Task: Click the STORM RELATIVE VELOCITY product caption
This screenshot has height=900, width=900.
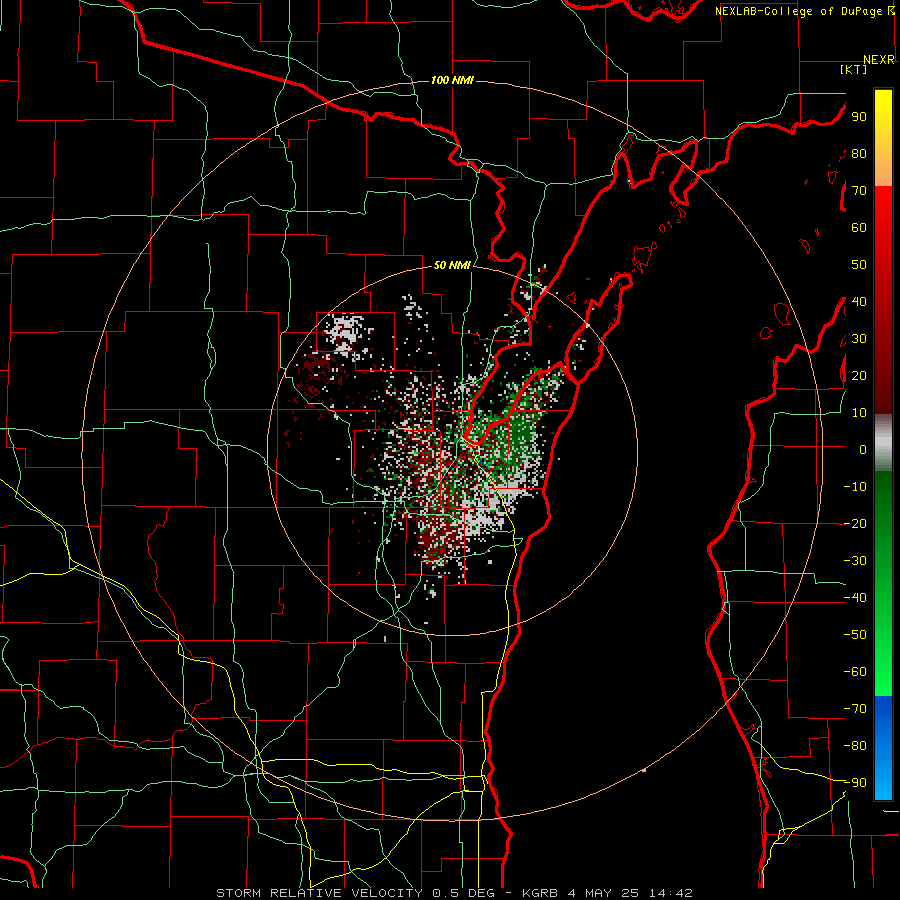Action: tap(319, 893)
